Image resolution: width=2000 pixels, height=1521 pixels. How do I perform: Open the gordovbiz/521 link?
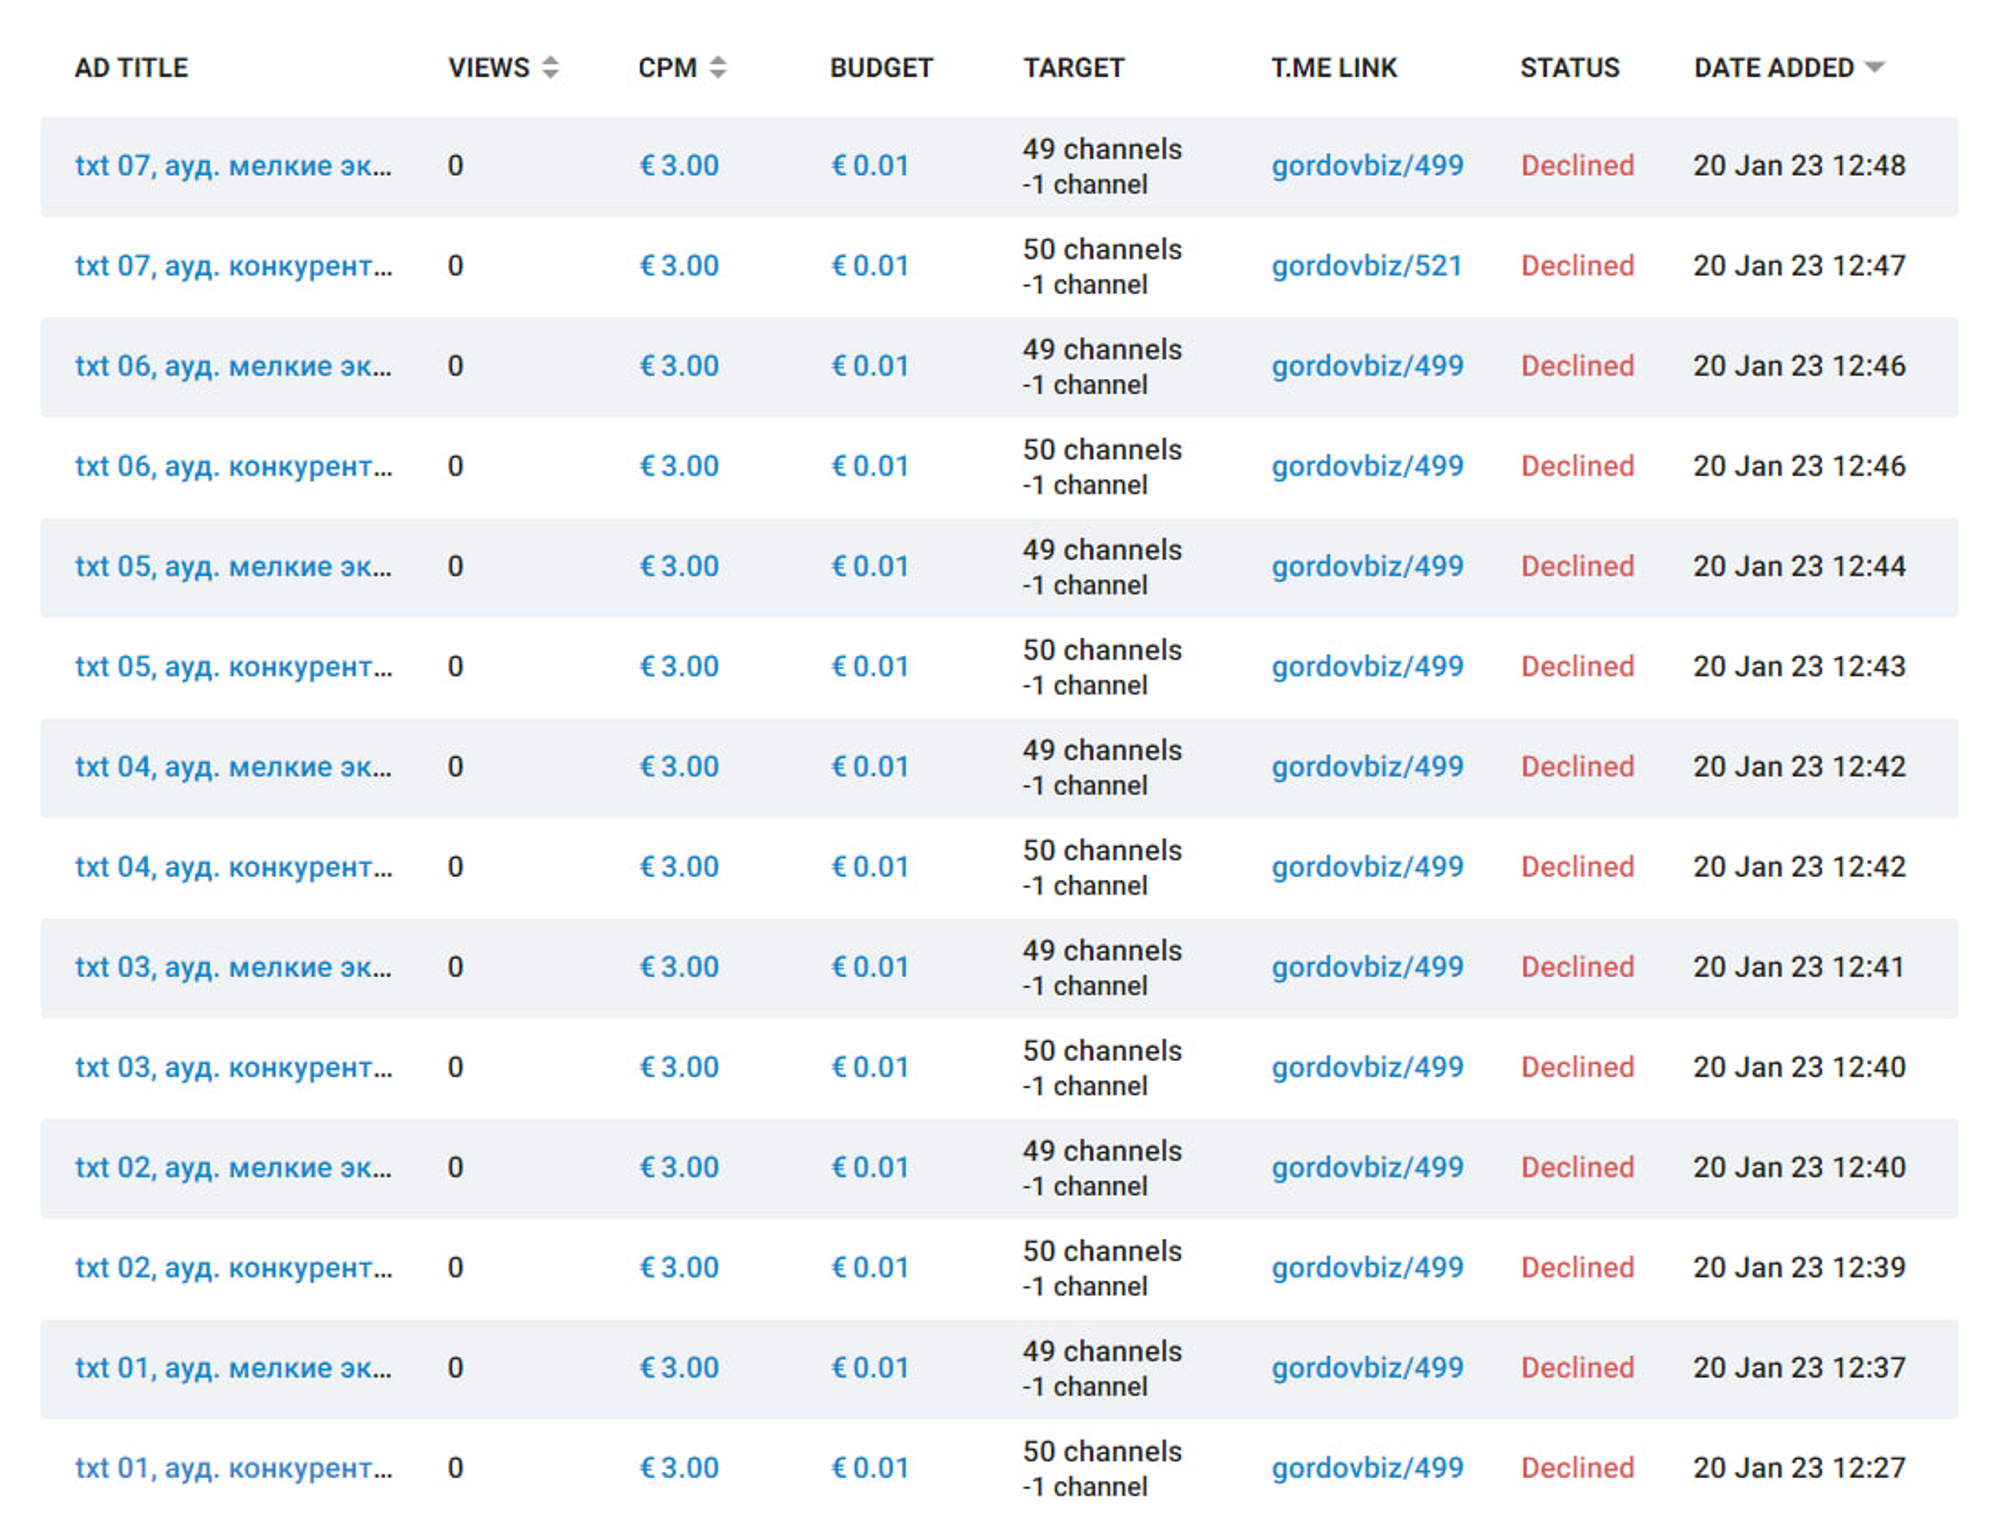1366,266
